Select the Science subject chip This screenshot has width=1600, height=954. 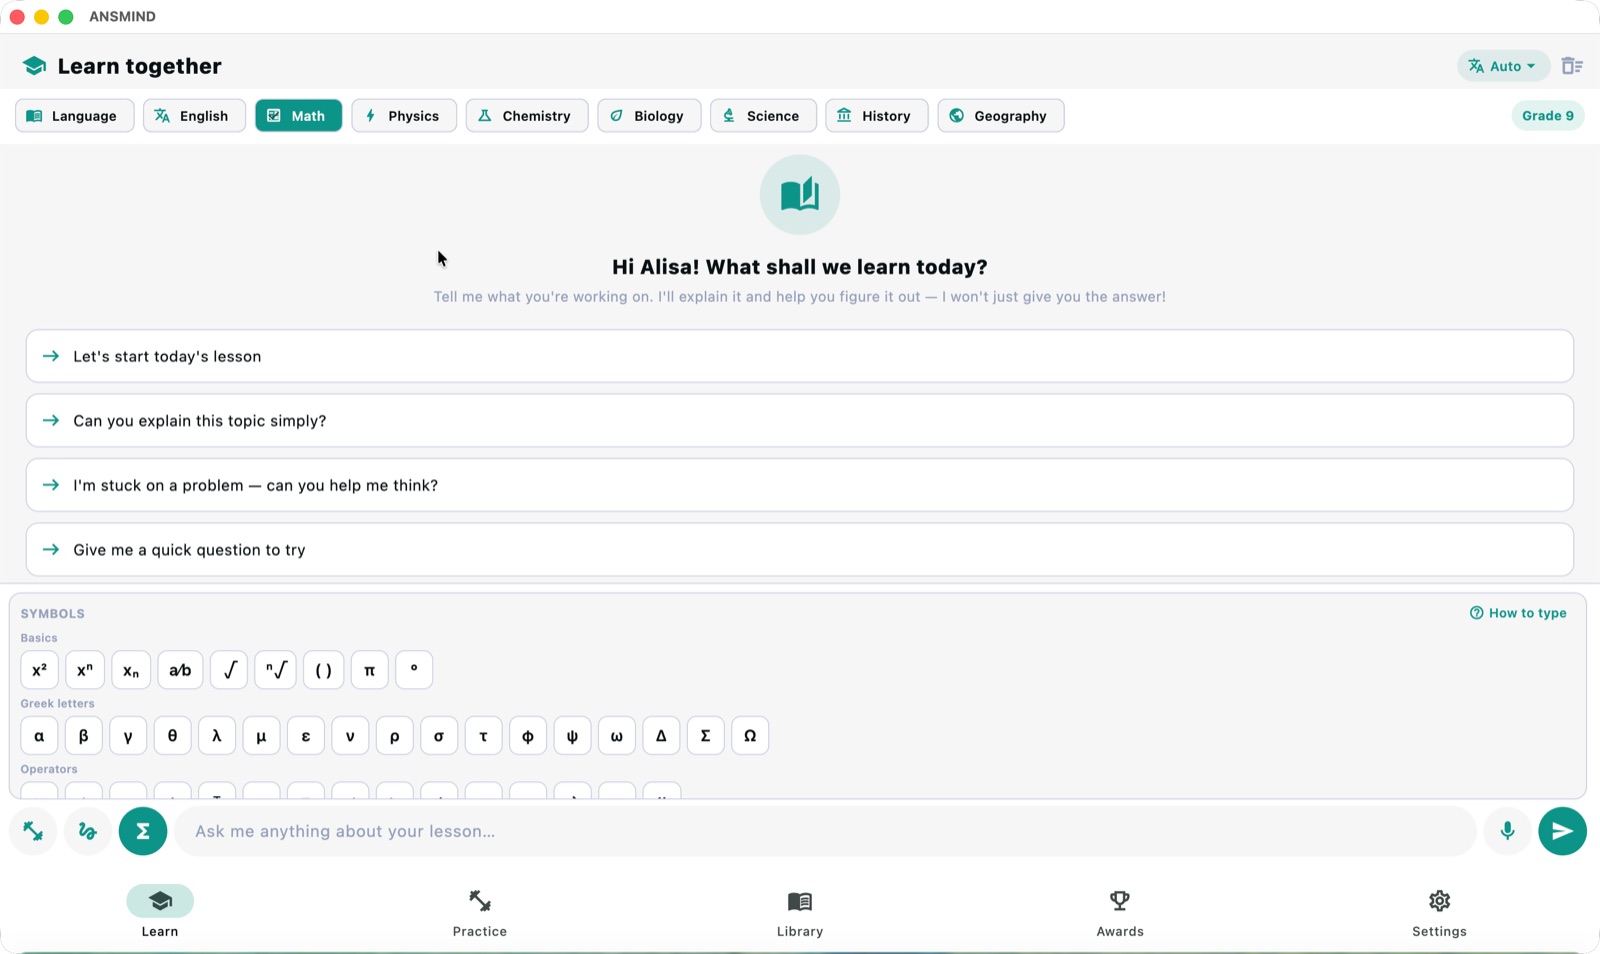(763, 116)
